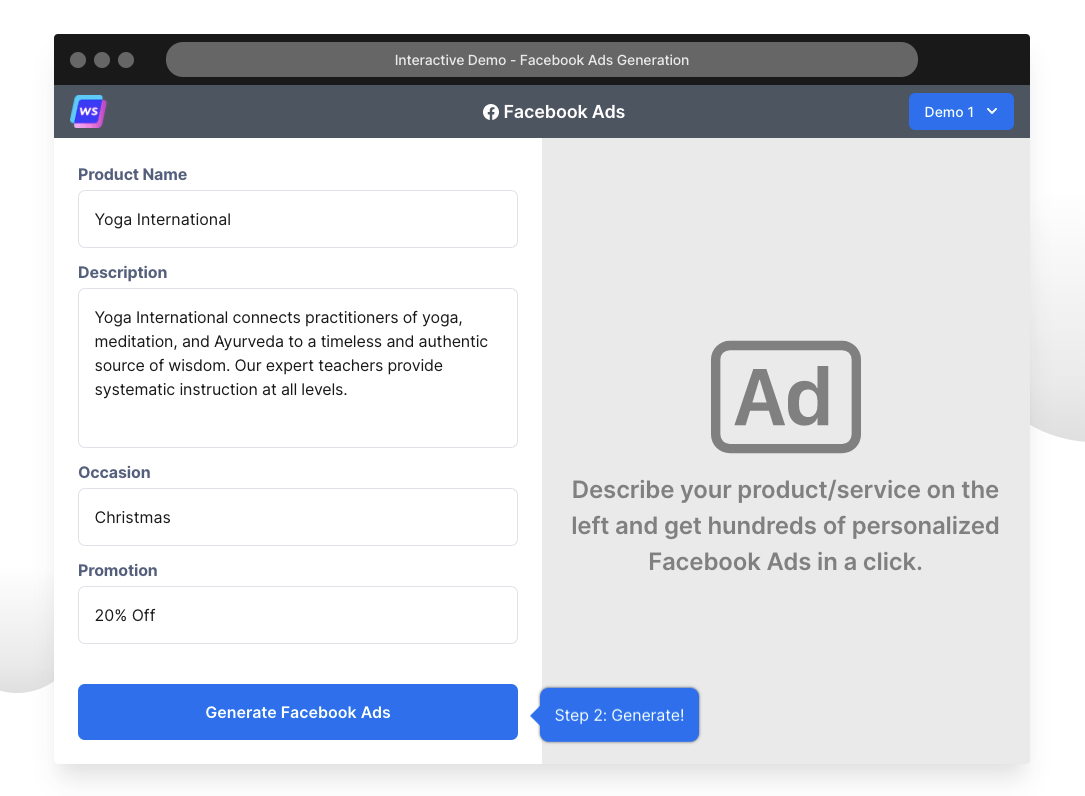Click the Promotion field showing 20% Off
Screen dimensions: 1085x796
pyautogui.click(x=297, y=615)
